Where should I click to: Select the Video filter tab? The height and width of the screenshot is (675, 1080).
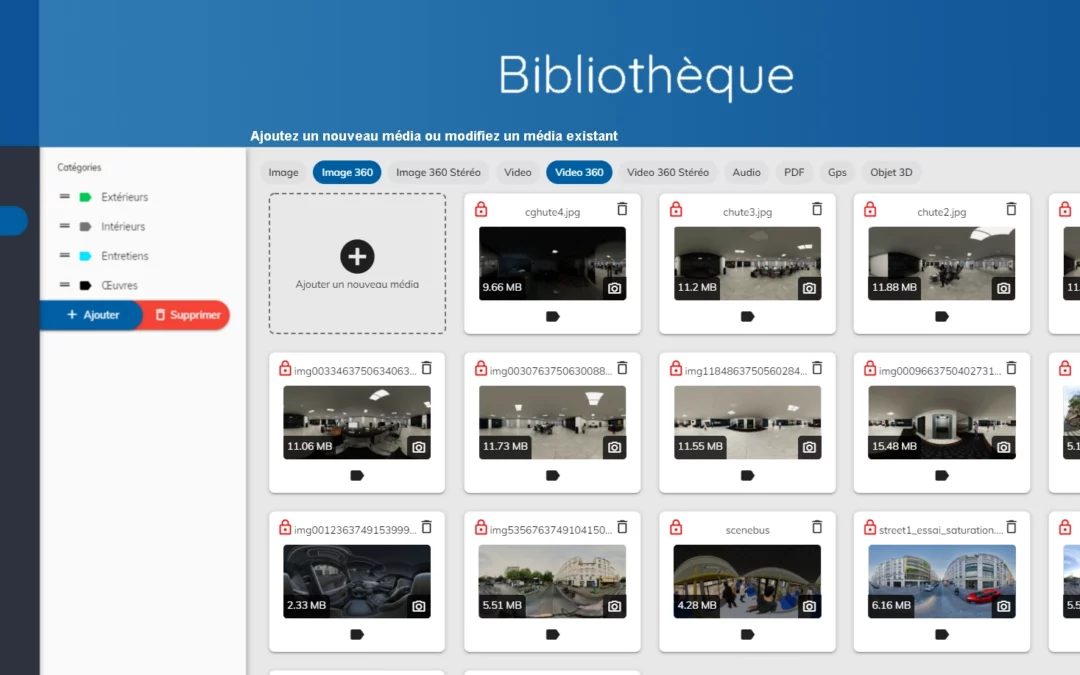coord(517,172)
